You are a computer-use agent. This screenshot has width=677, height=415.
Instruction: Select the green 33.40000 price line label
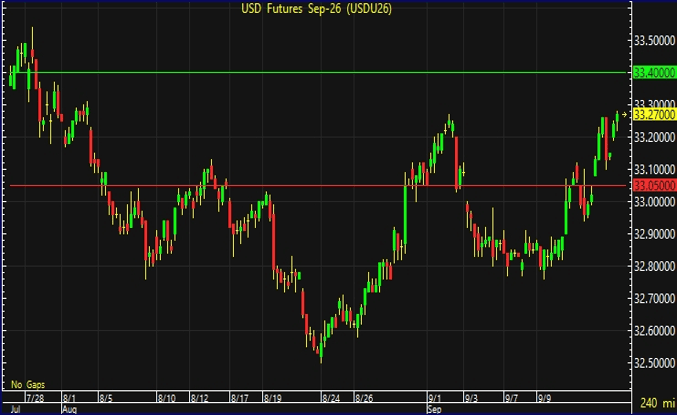coord(654,73)
